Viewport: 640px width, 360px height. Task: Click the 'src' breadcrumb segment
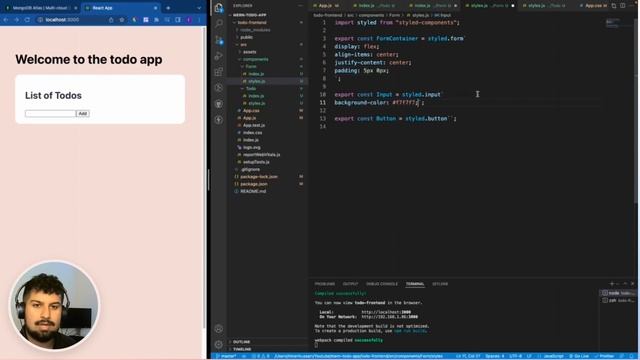pyautogui.click(x=350, y=15)
